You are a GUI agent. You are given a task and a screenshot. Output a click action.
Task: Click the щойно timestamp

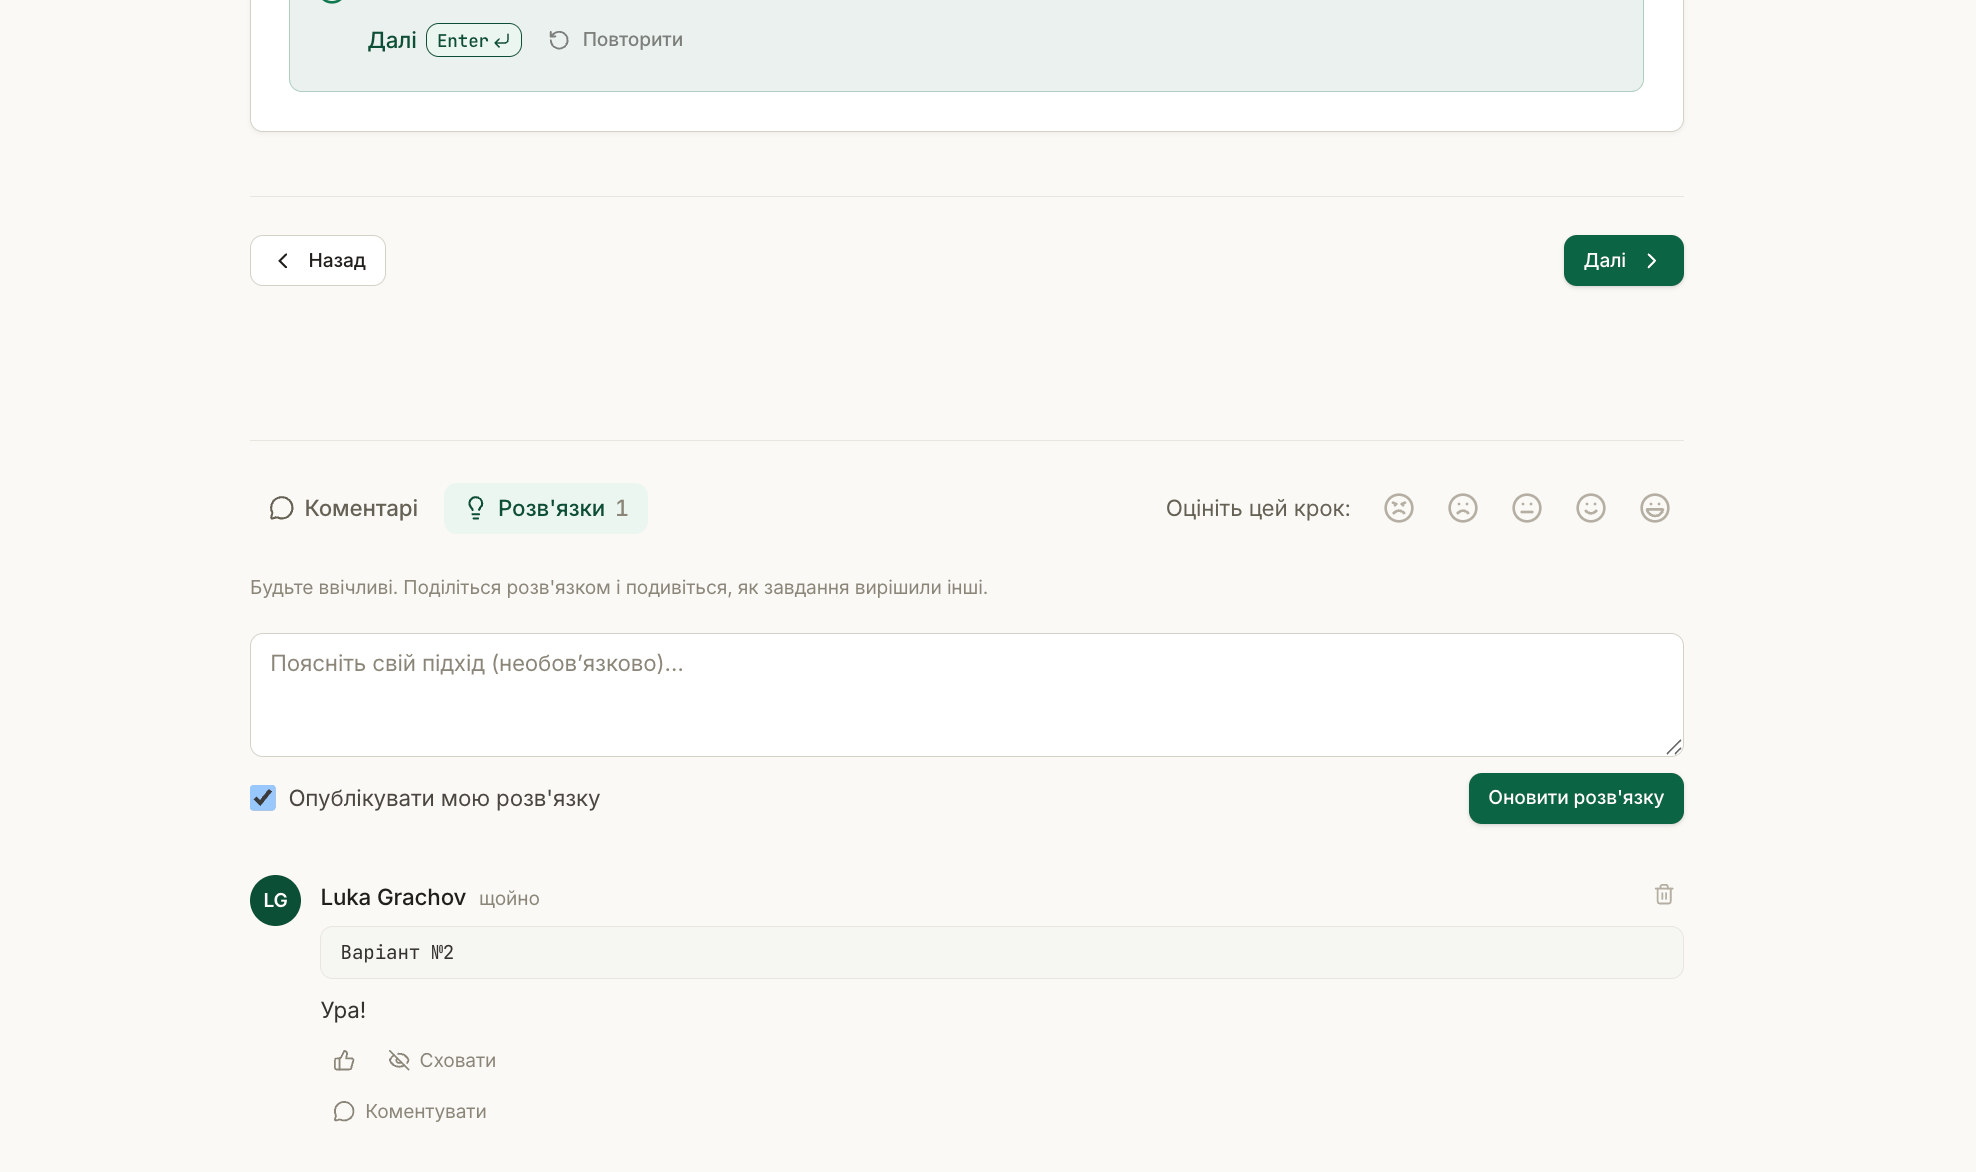coord(509,899)
